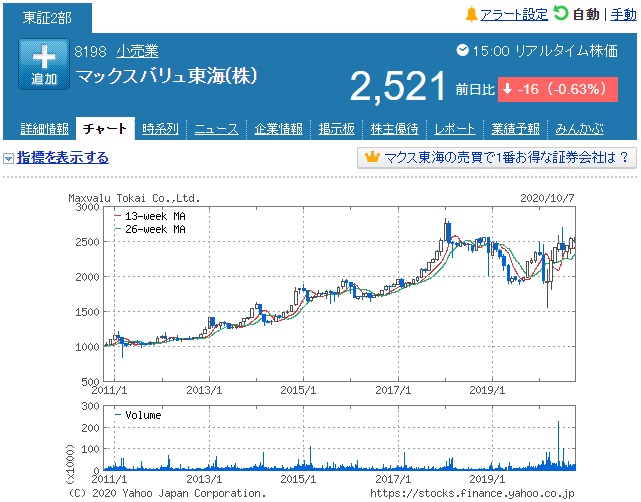Click the current price 2,521

(398, 86)
